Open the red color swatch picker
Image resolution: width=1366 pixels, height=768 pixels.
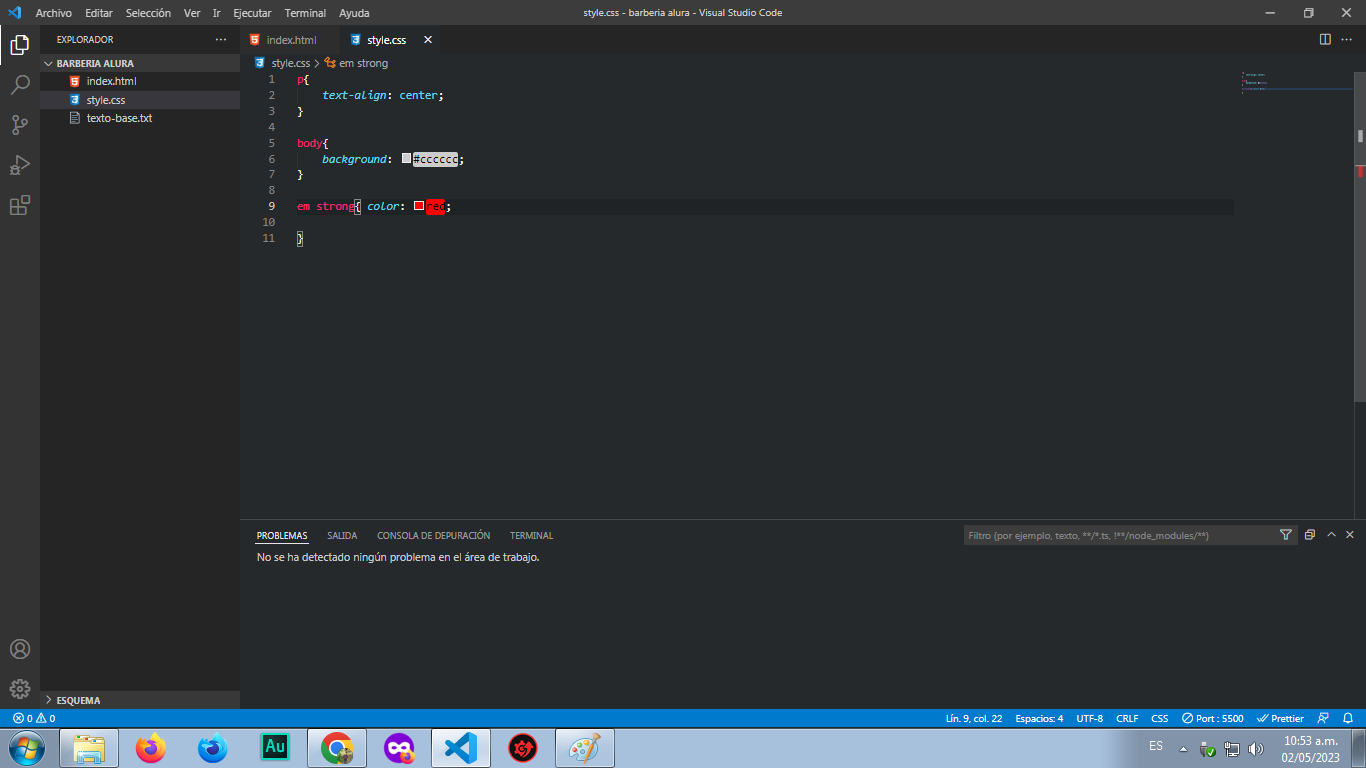tap(419, 206)
